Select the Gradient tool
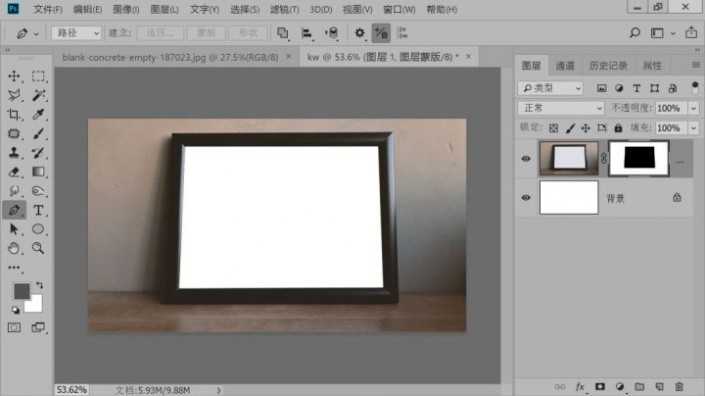 [38, 172]
